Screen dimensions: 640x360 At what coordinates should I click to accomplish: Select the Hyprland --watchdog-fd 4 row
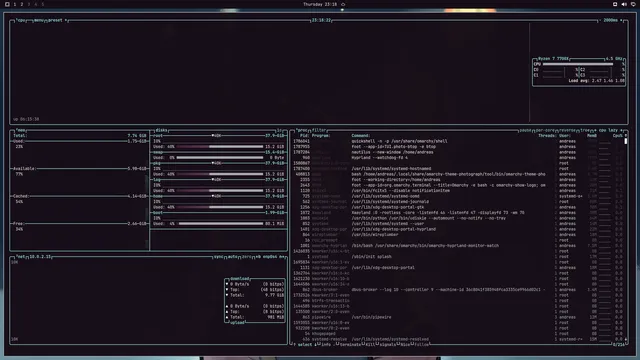457,158
